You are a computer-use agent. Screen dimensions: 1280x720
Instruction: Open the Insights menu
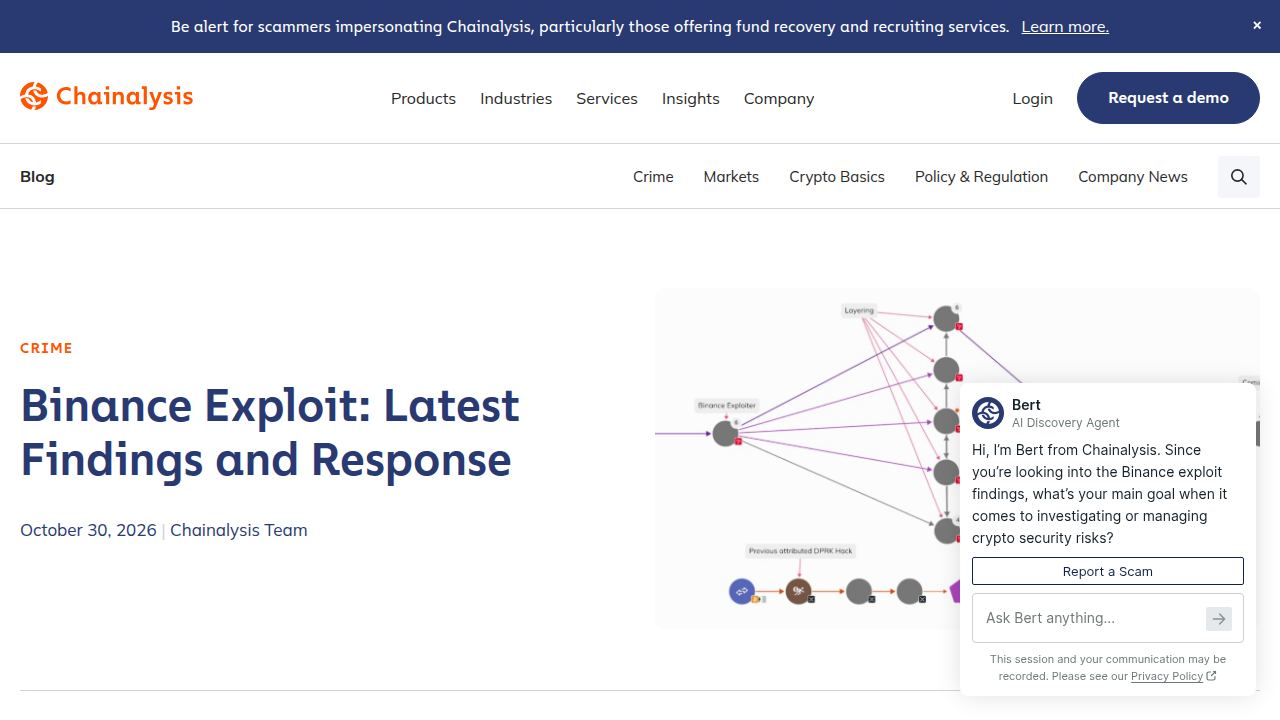pyautogui.click(x=691, y=98)
